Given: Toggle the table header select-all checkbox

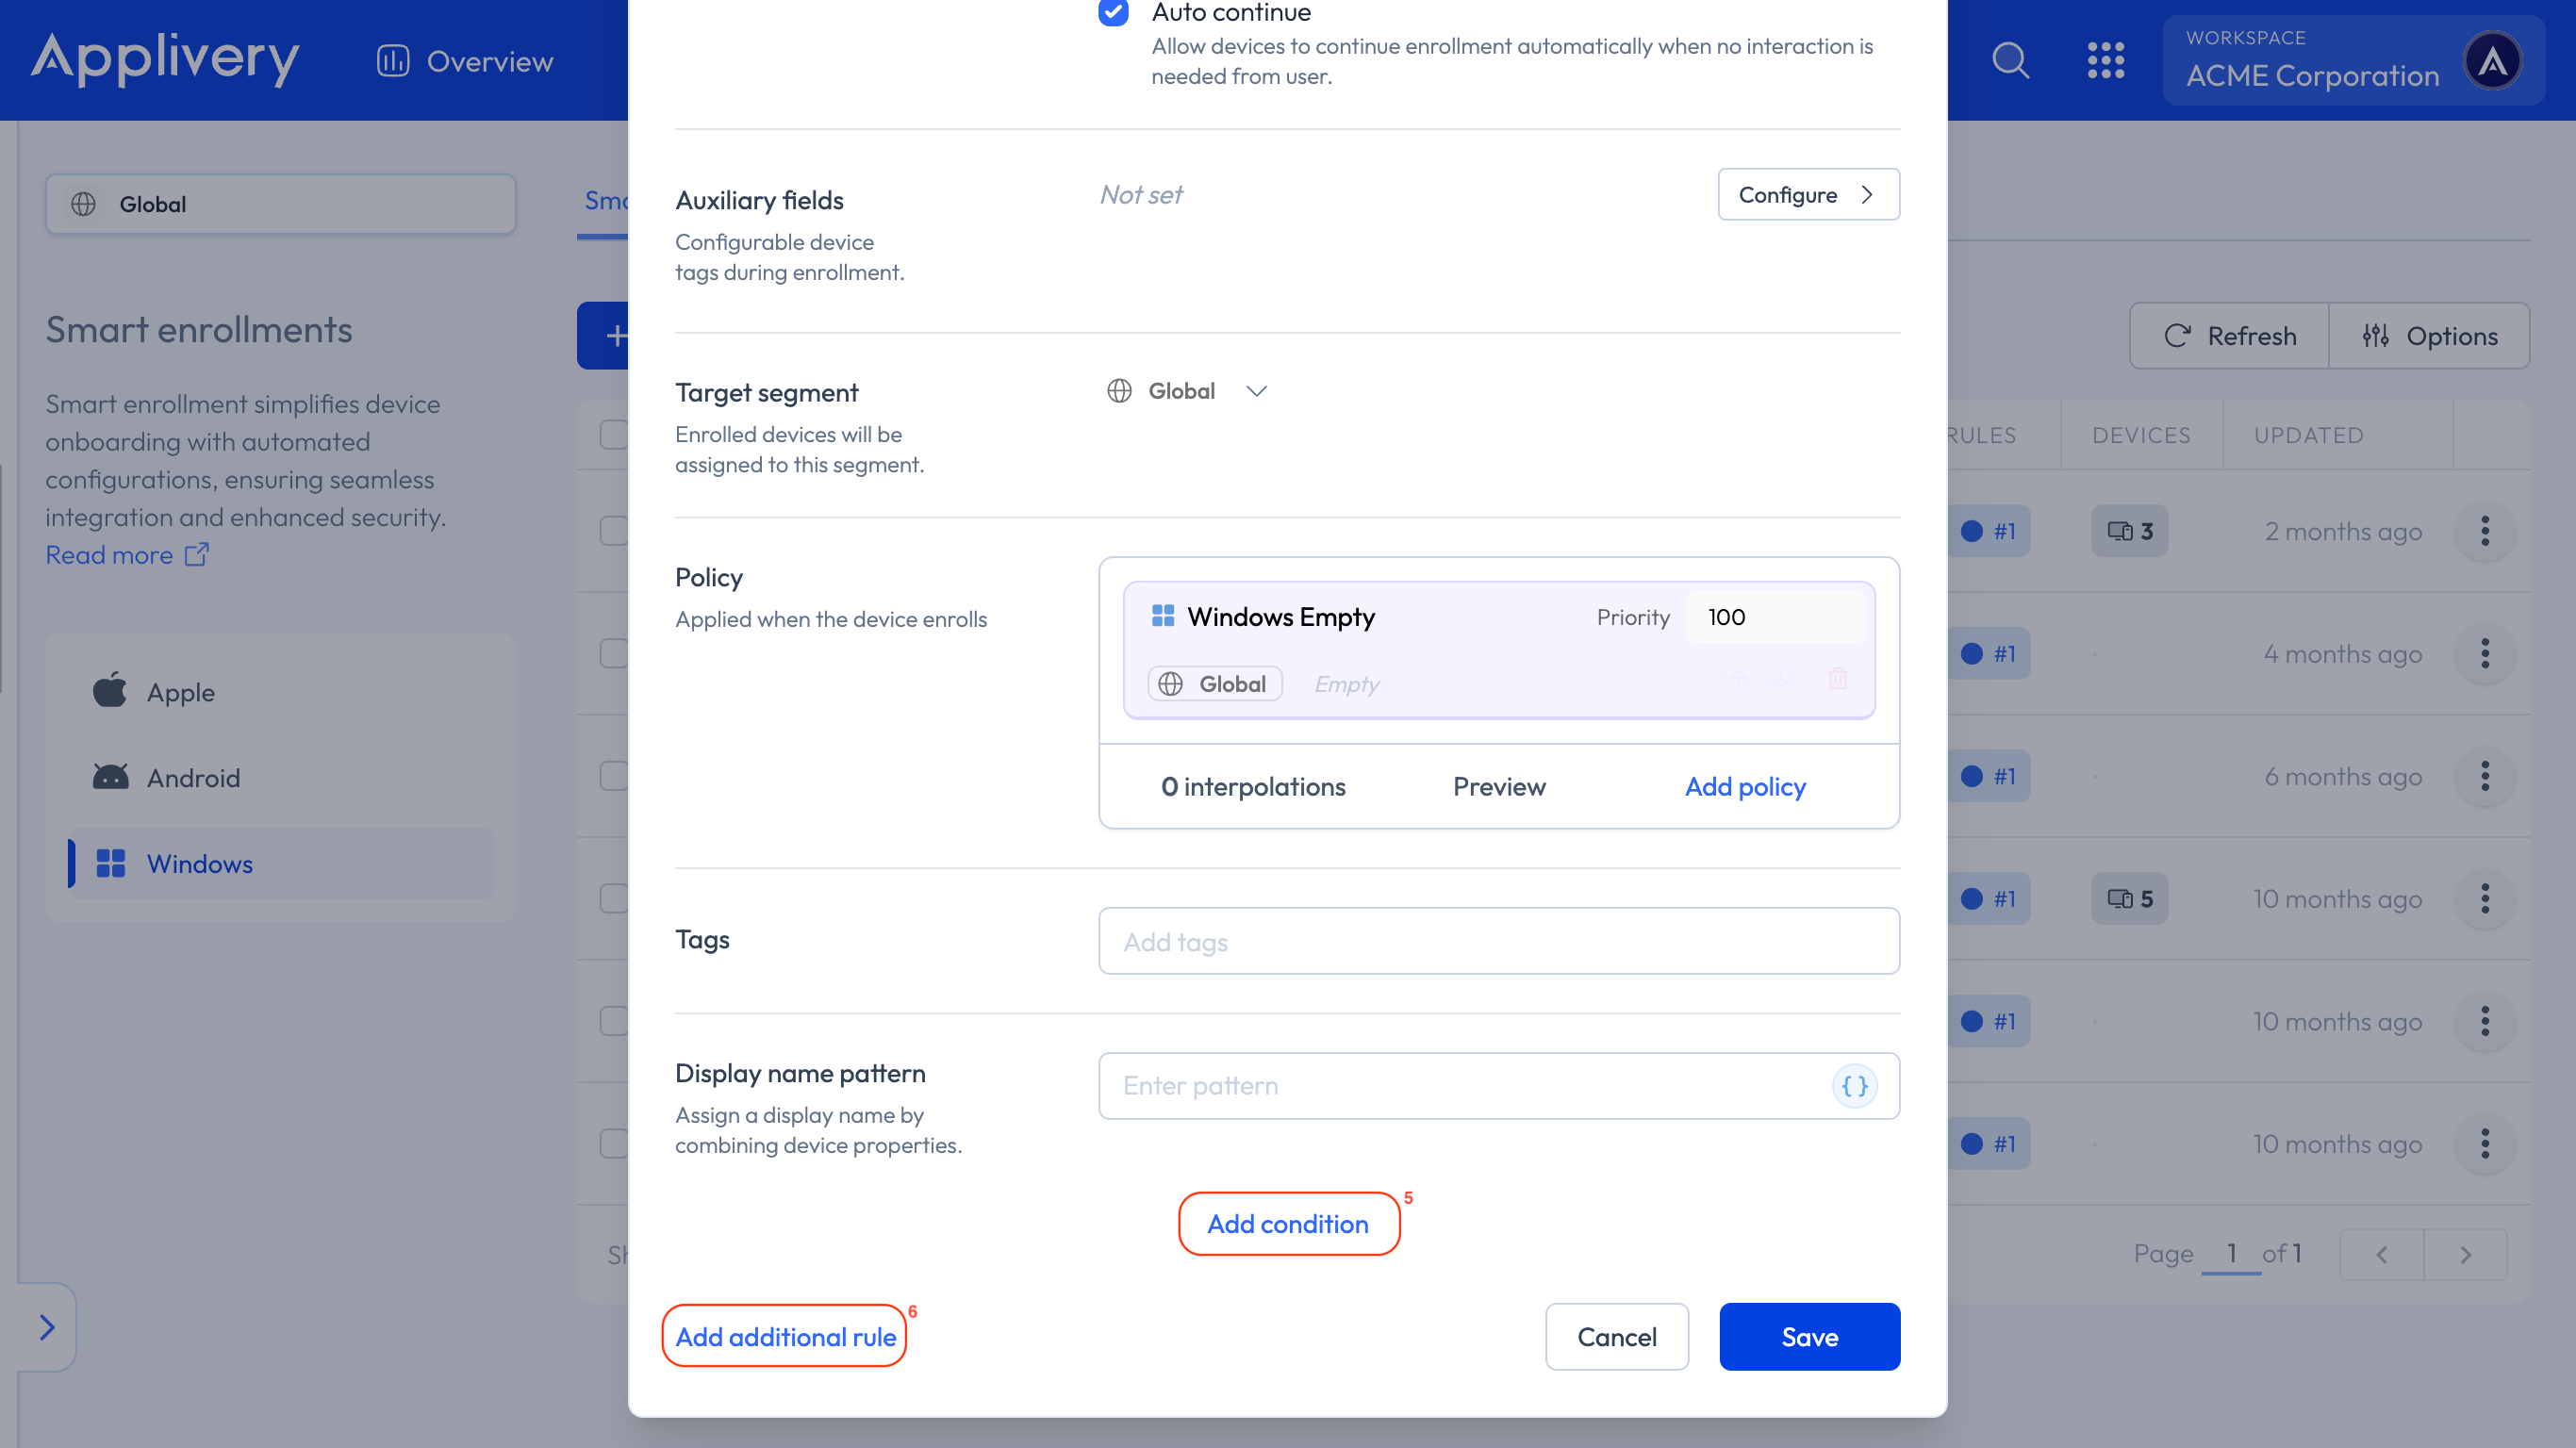Looking at the screenshot, I should pos(613,435).
